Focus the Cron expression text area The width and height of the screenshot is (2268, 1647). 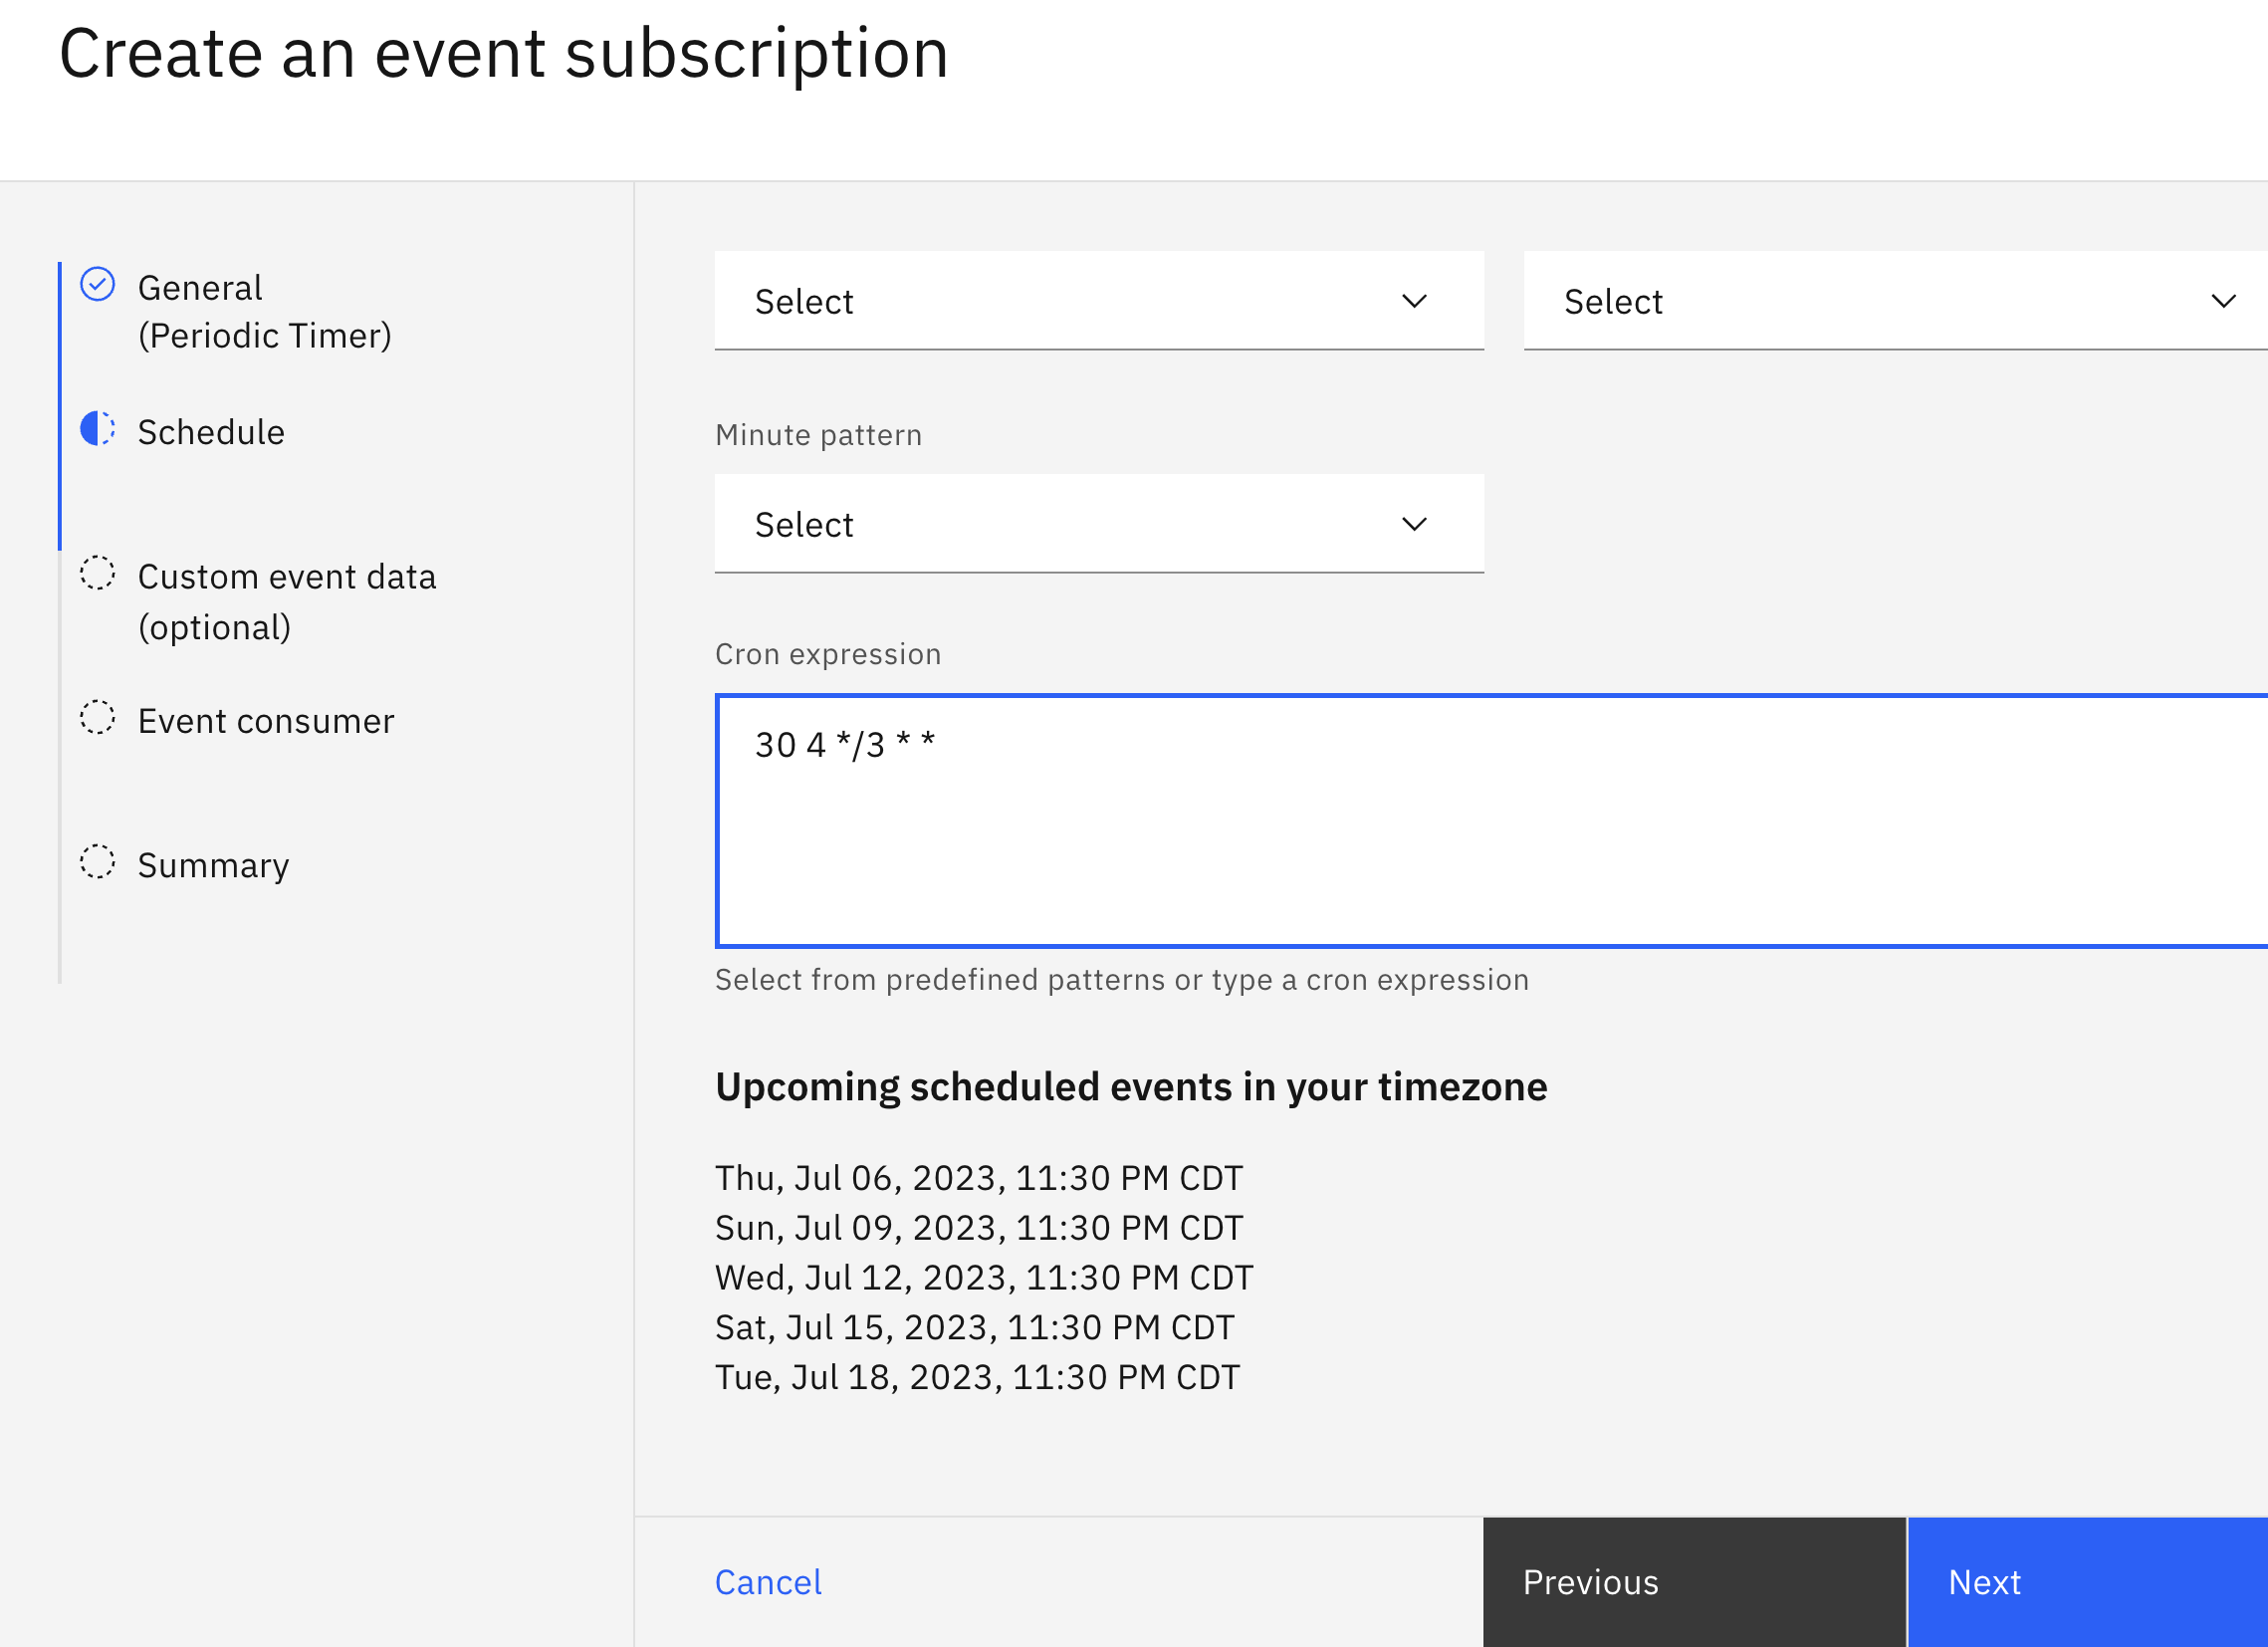click(1490, 820)
